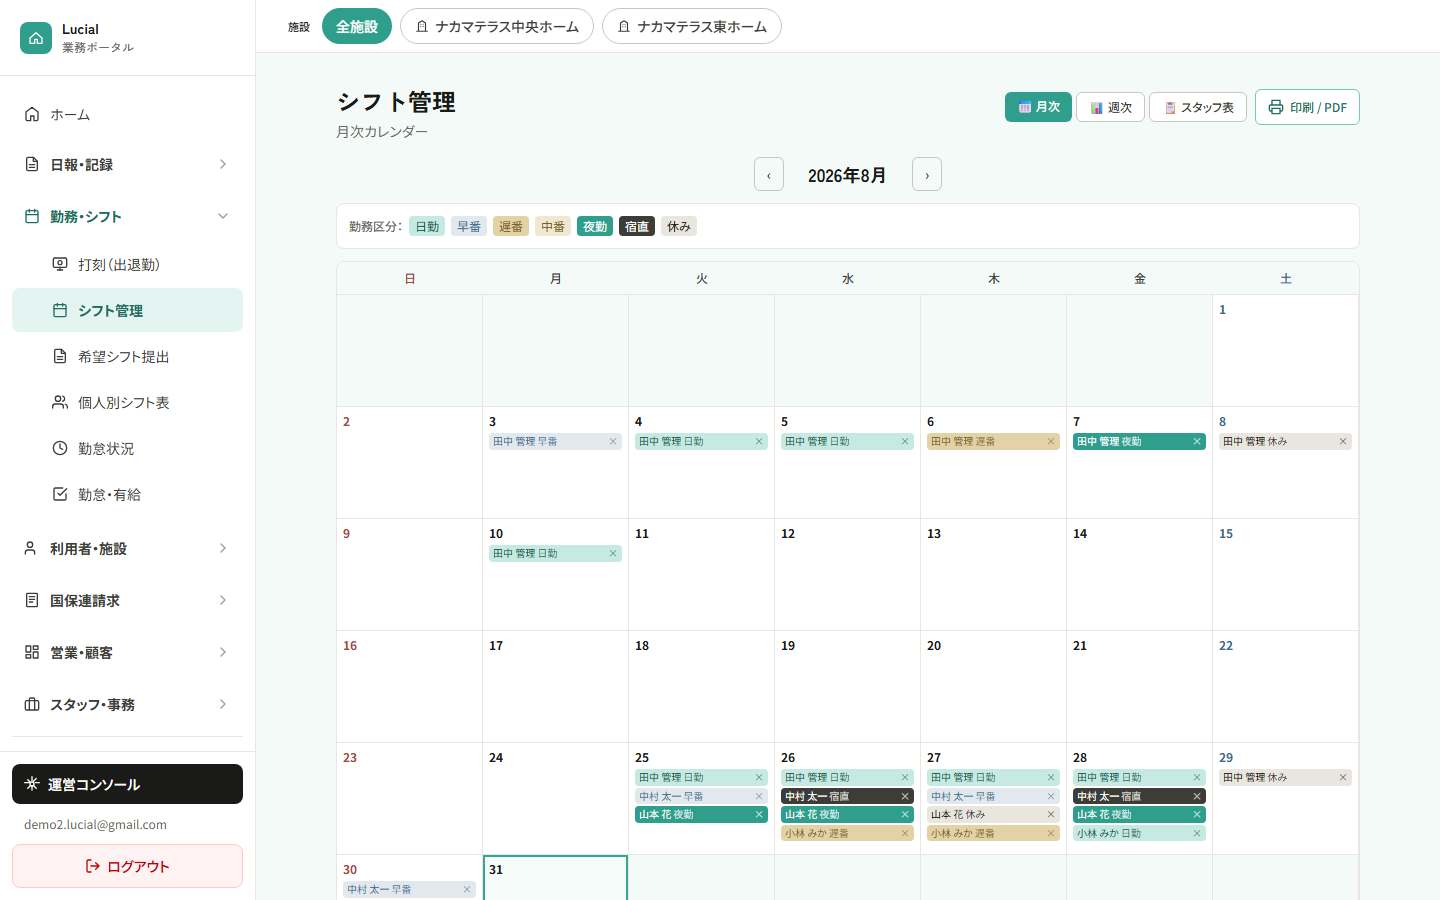1440x900 pixels.
Task: Remove 田中 管理 遅番 shift on the 6th
Action: pos(1051,441)
